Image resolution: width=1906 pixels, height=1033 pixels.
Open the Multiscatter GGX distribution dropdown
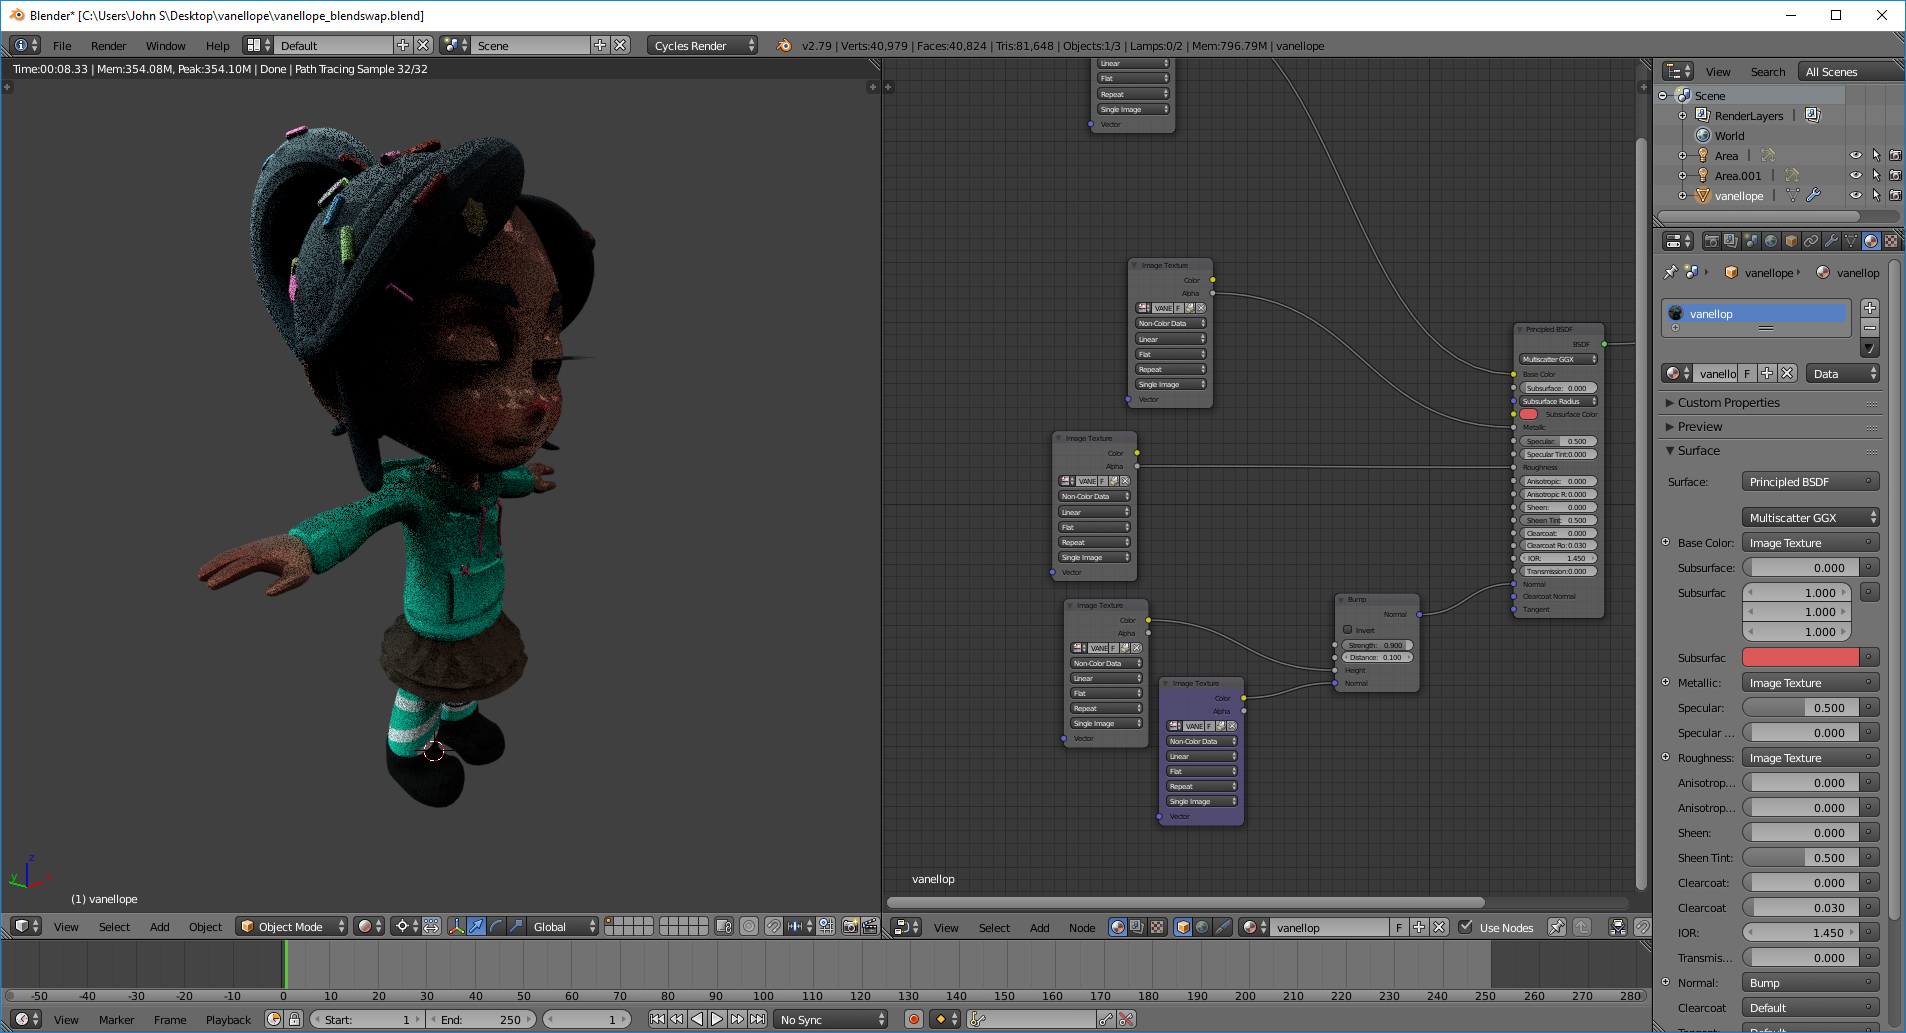point(1811,518)
